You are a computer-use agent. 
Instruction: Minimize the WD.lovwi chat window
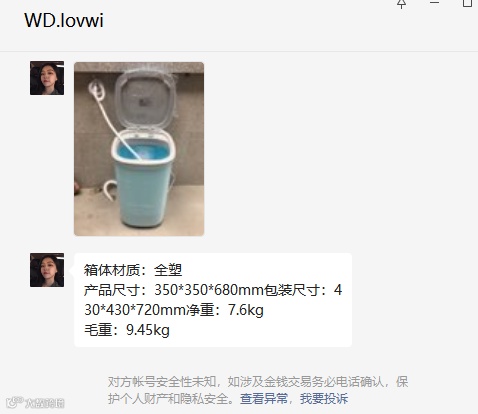(434, 3)
